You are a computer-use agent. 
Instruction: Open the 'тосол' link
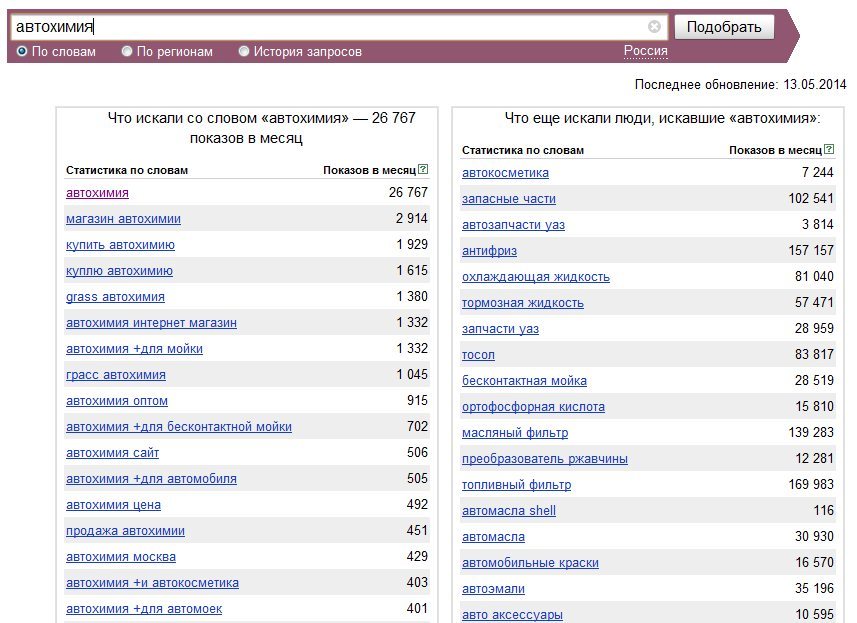point(478,355)
